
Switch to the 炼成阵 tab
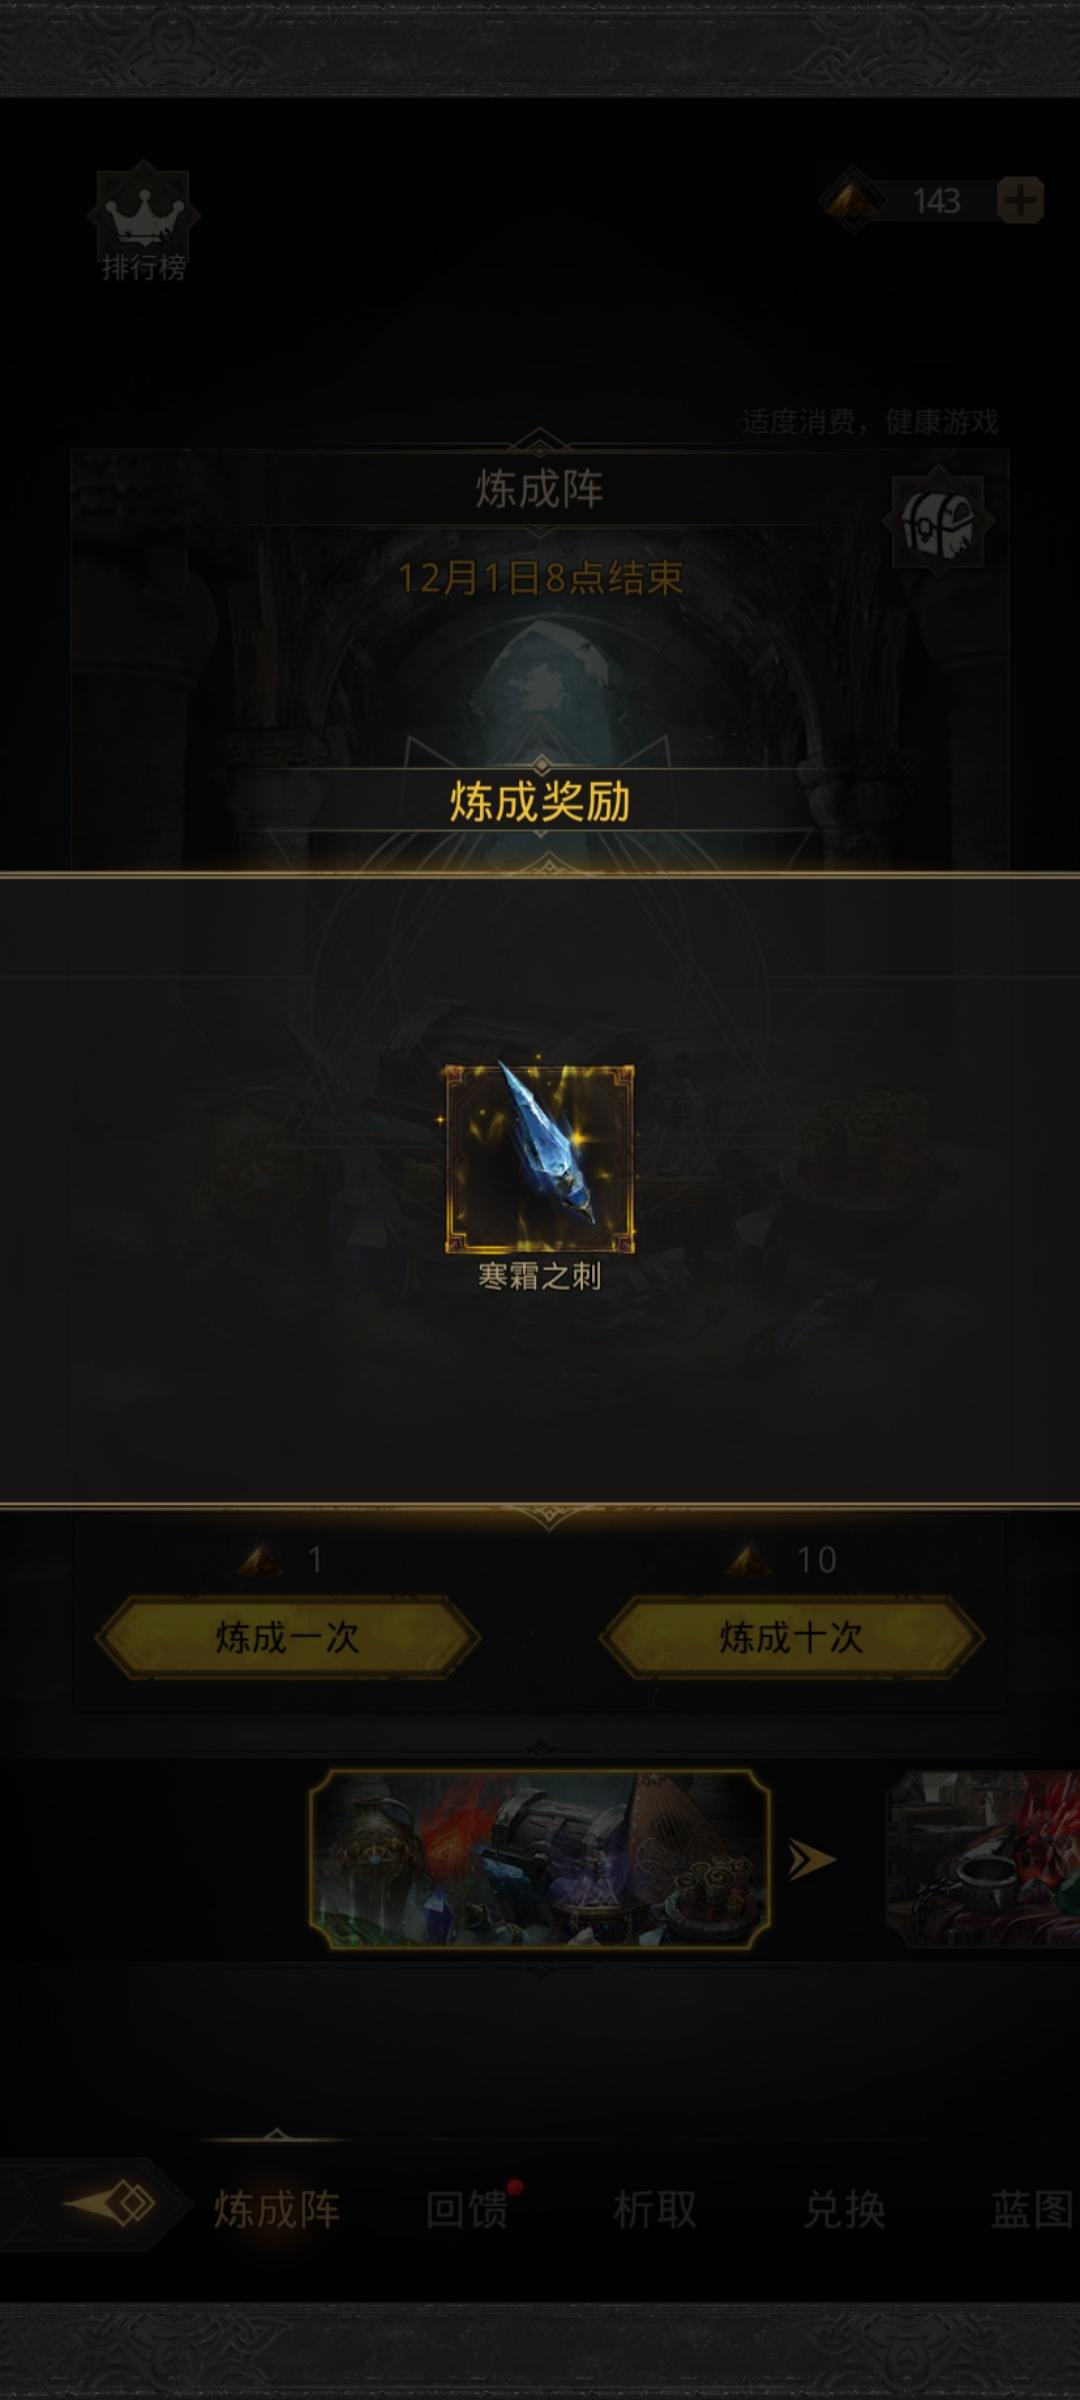(277, 2209)
